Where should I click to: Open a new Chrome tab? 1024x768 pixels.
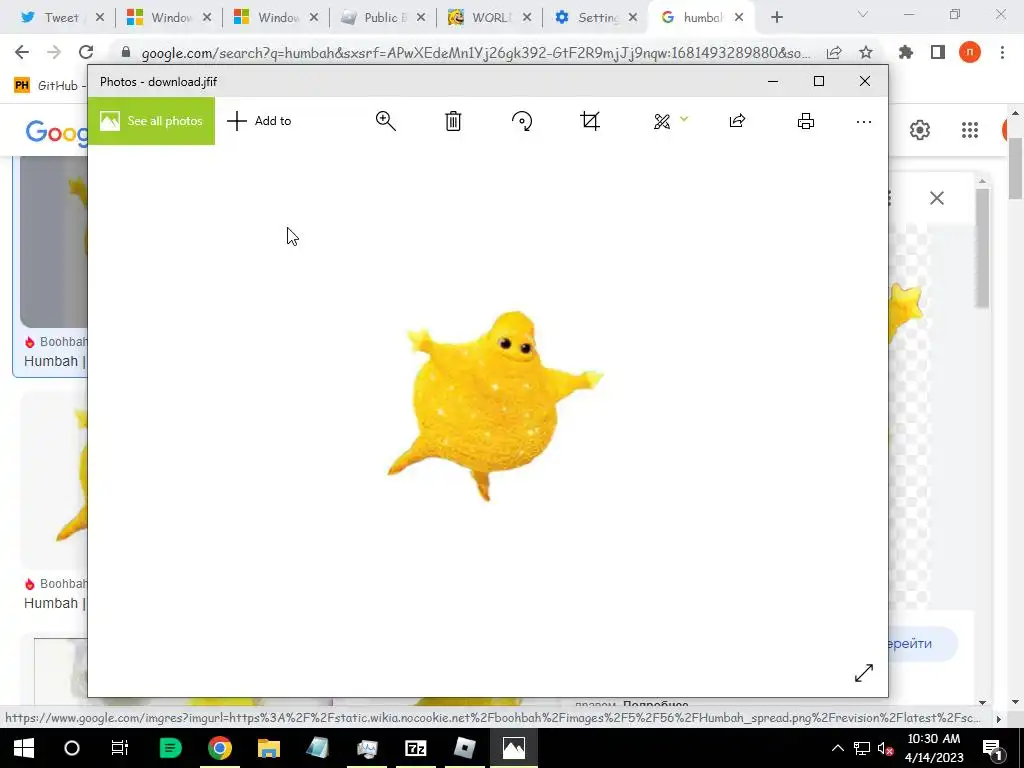point(776,18)
